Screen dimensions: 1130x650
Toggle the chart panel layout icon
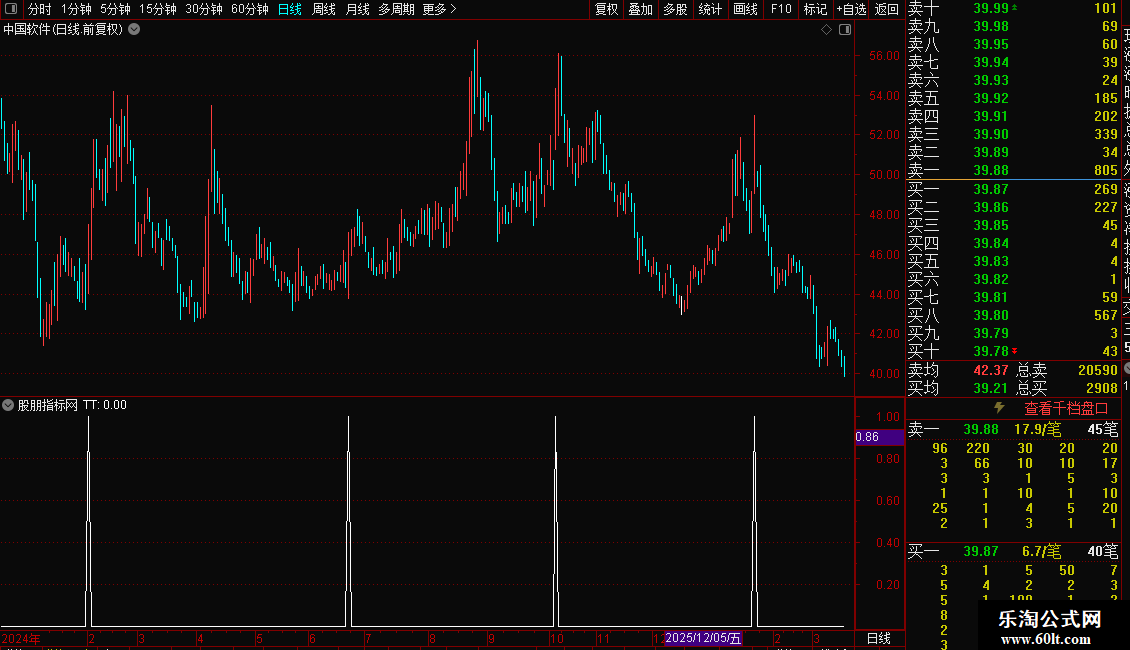pyautogui.click(x=845, y=30)
